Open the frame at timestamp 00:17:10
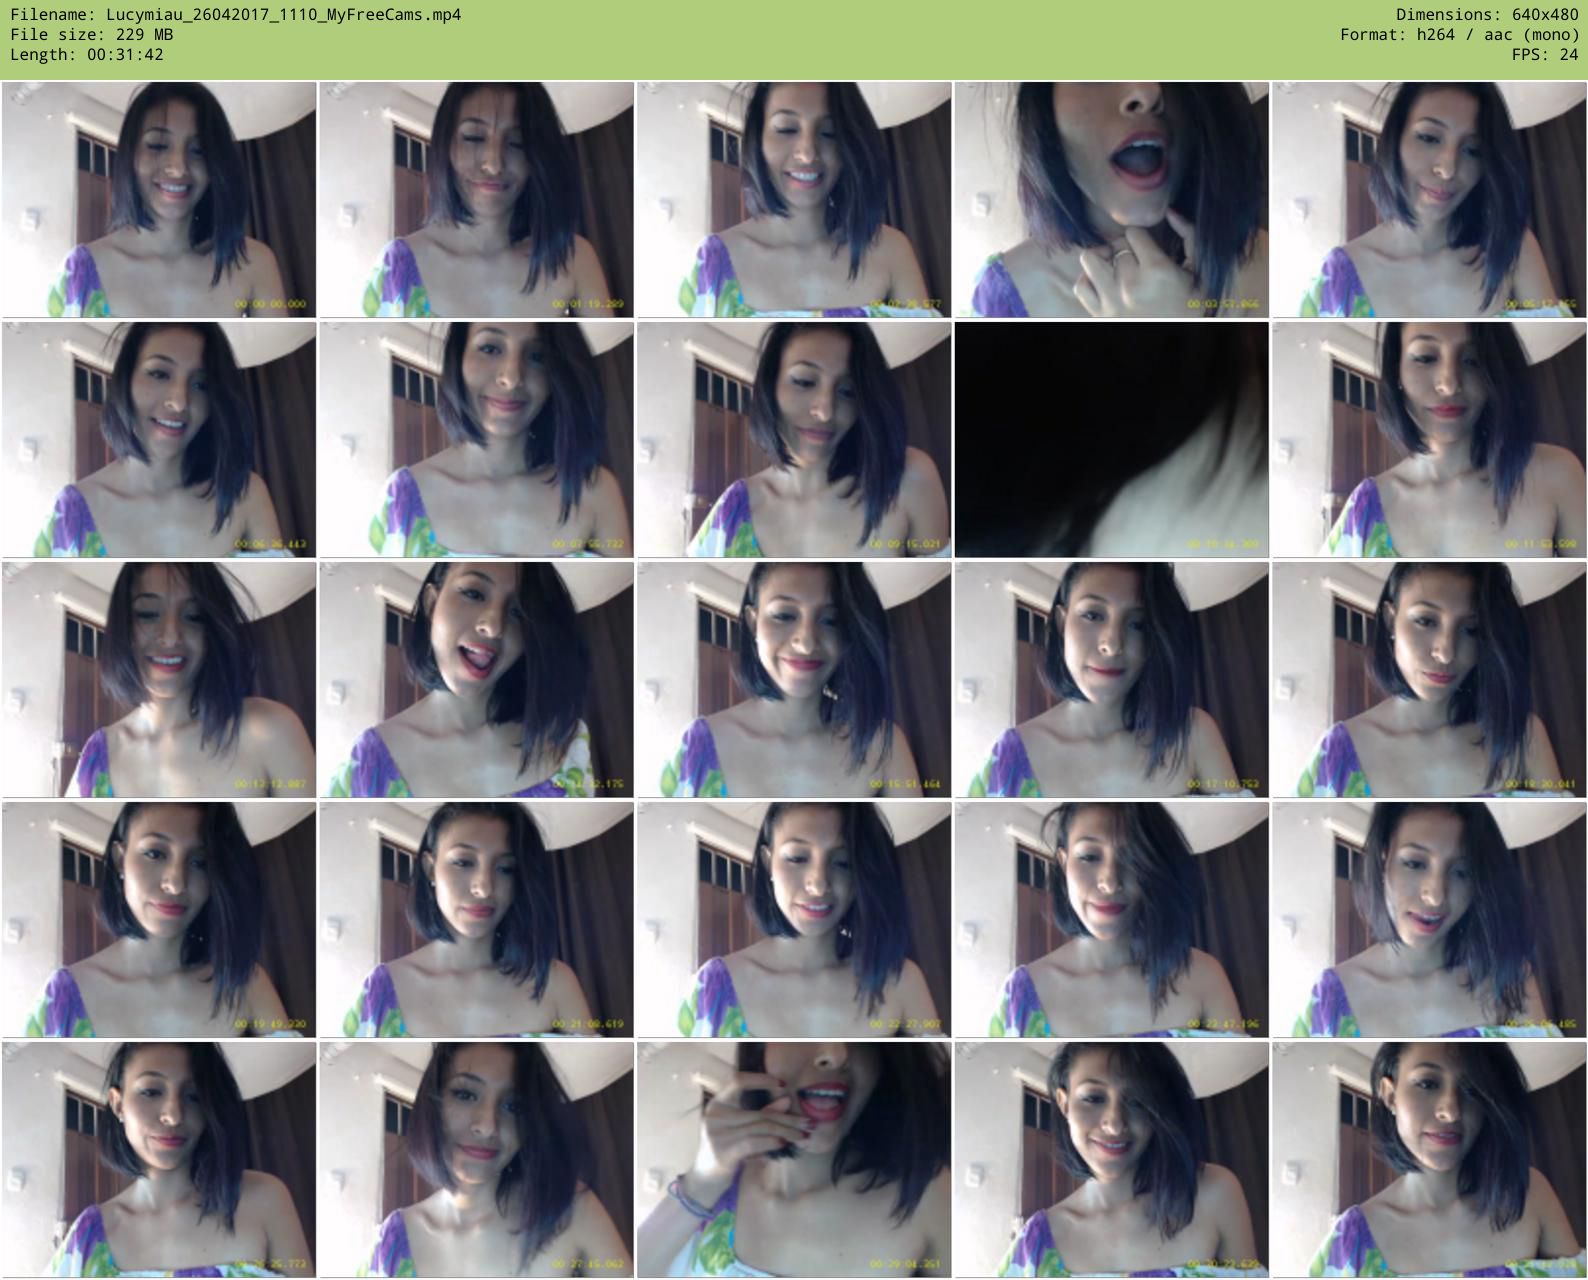This screenshot has height=1280, width=1588. [x=1111, y=680]
